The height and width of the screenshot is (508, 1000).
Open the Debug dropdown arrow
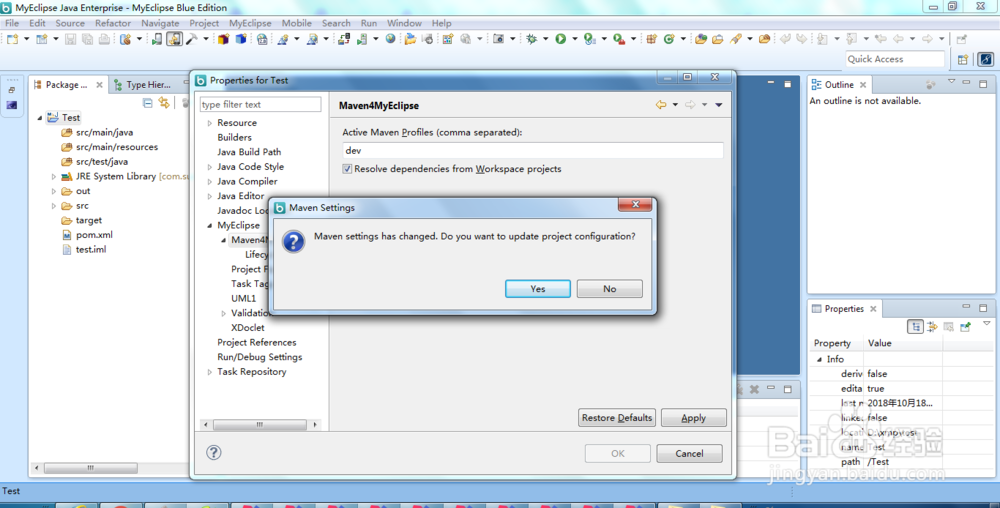tap(545, 39)
